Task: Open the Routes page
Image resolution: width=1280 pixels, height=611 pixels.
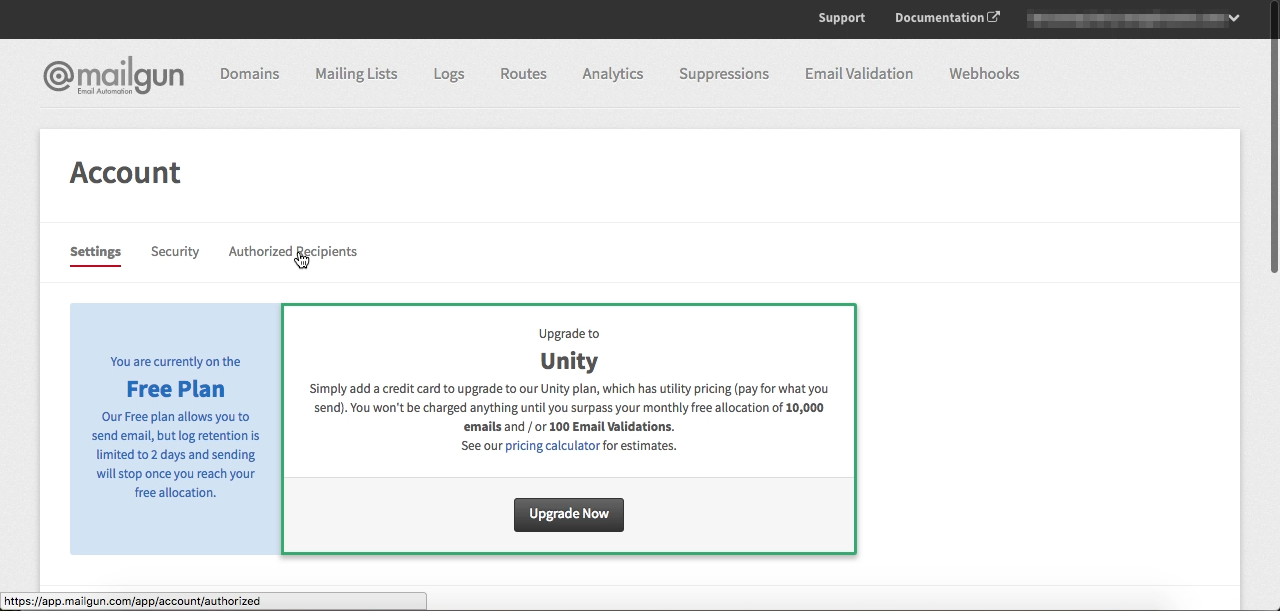Action: coord(523,74)
